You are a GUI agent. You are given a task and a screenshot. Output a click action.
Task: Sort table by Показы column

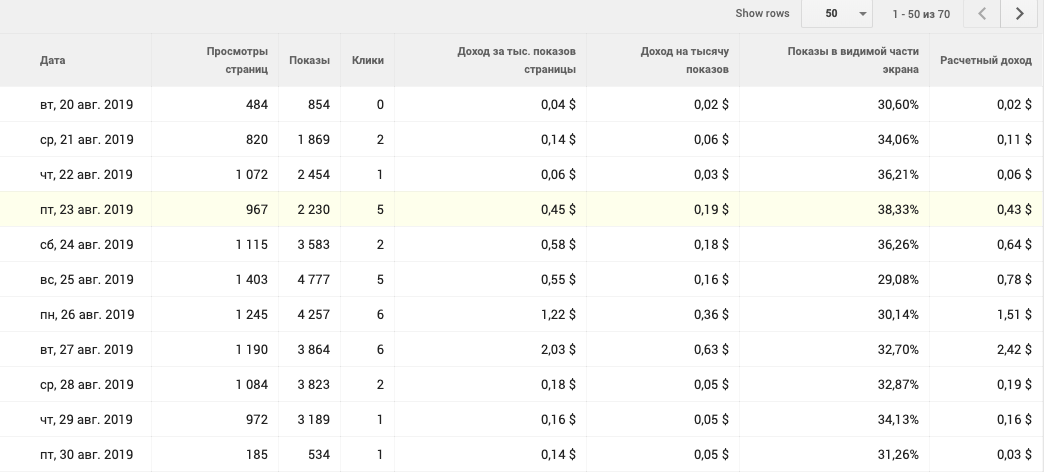tap(309, 60)
